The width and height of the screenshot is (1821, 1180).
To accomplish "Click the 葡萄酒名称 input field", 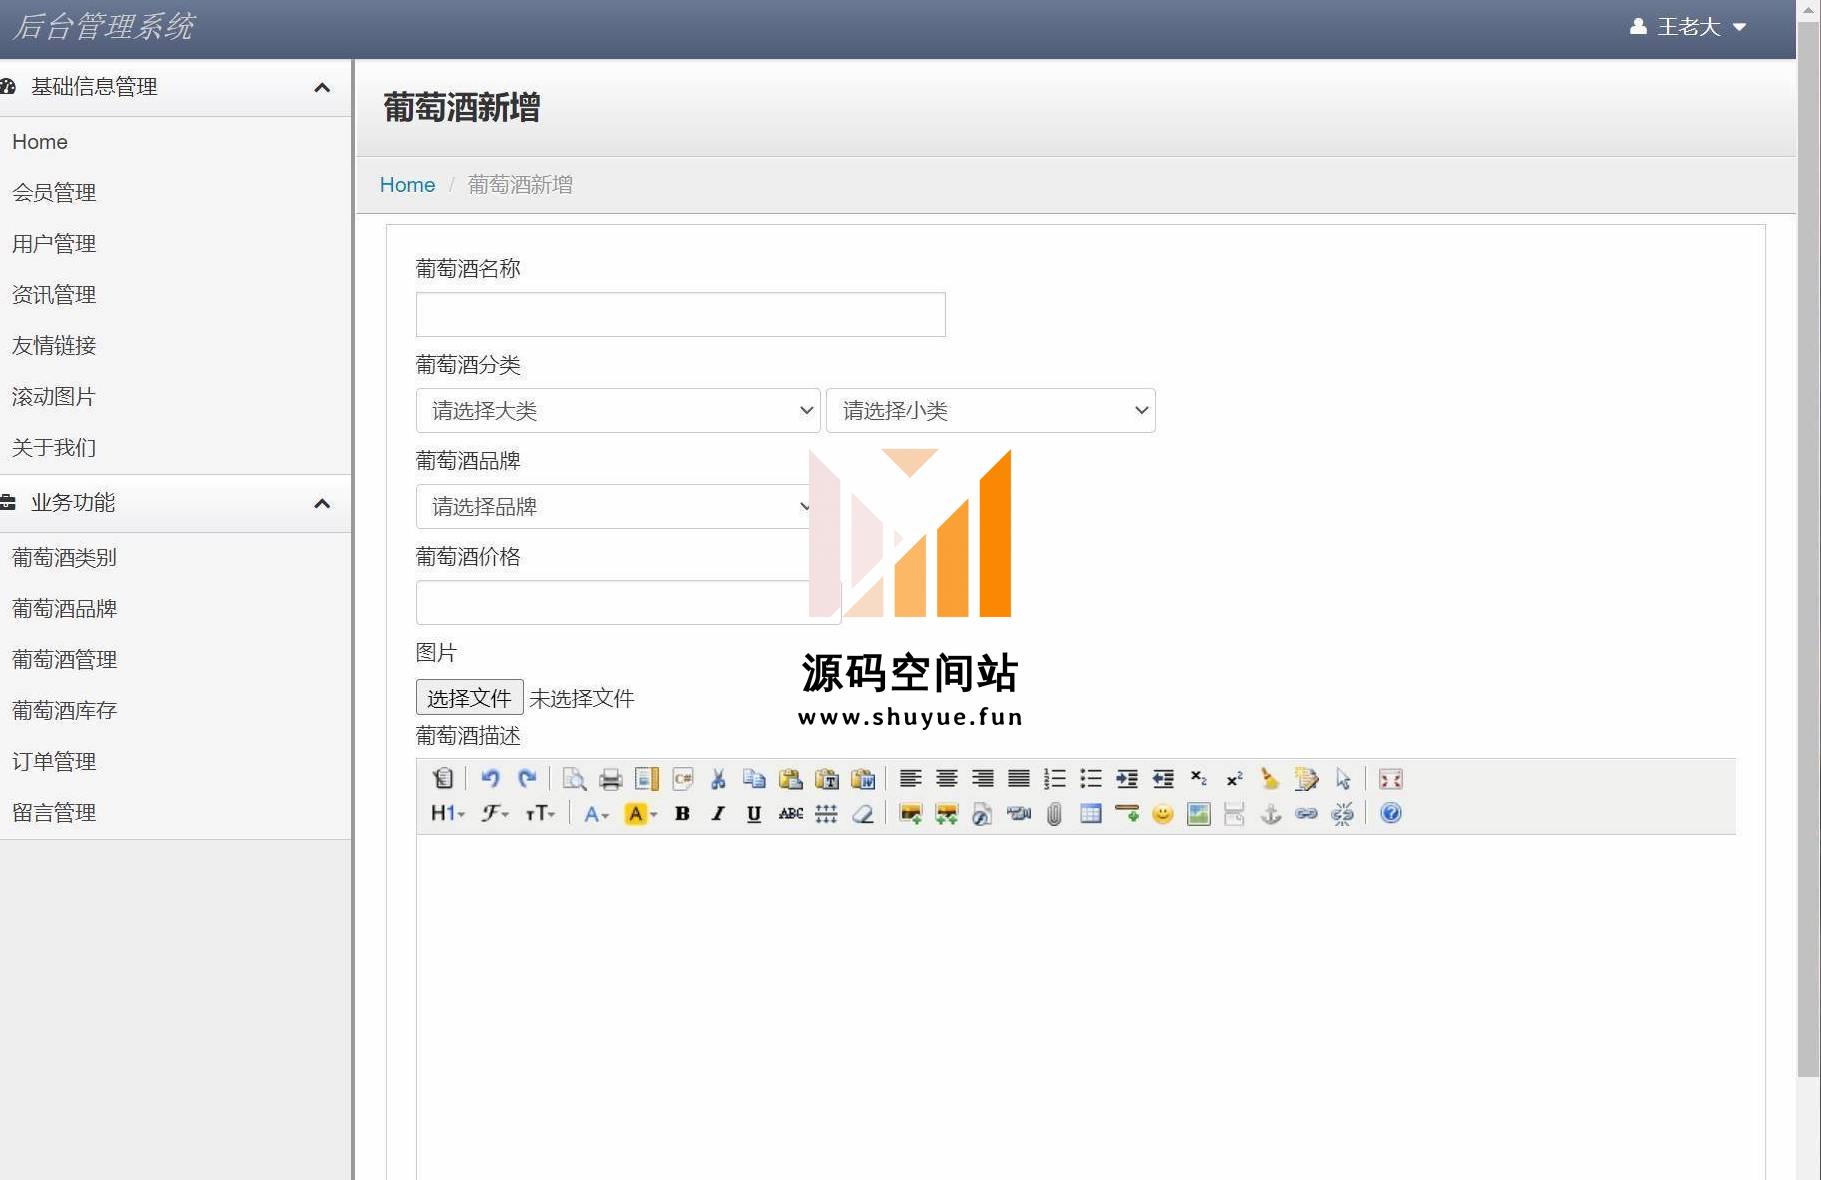I will pyautogui.click(x=680, y=315).
